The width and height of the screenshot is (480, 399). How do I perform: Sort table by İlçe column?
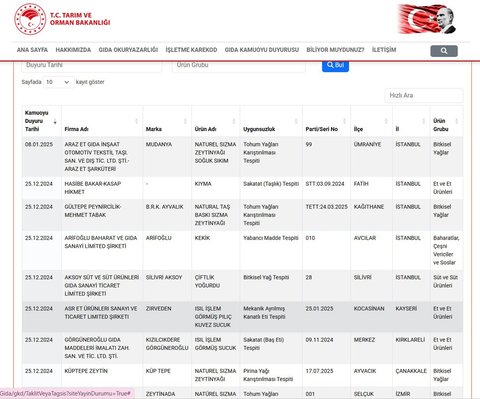[x=386, y=121]
